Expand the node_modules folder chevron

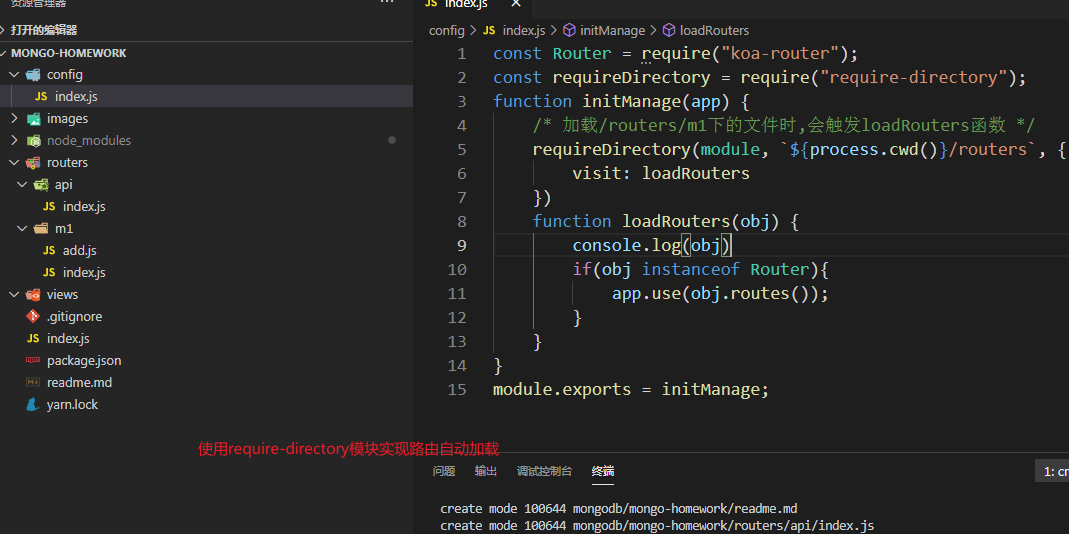click(14, 140)
